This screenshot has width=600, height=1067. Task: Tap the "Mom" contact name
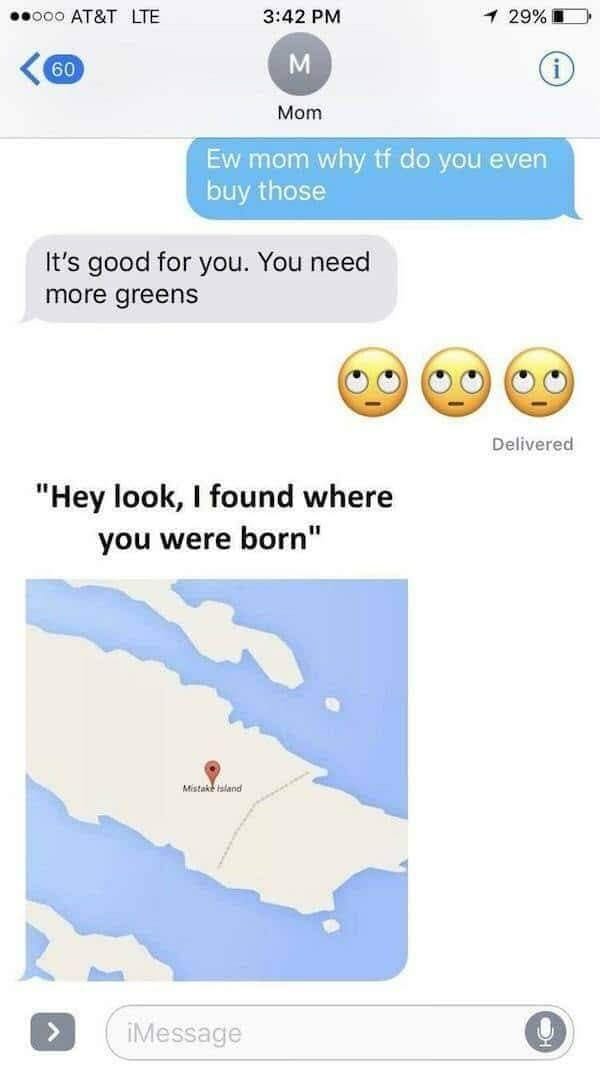tap(299, 112)
